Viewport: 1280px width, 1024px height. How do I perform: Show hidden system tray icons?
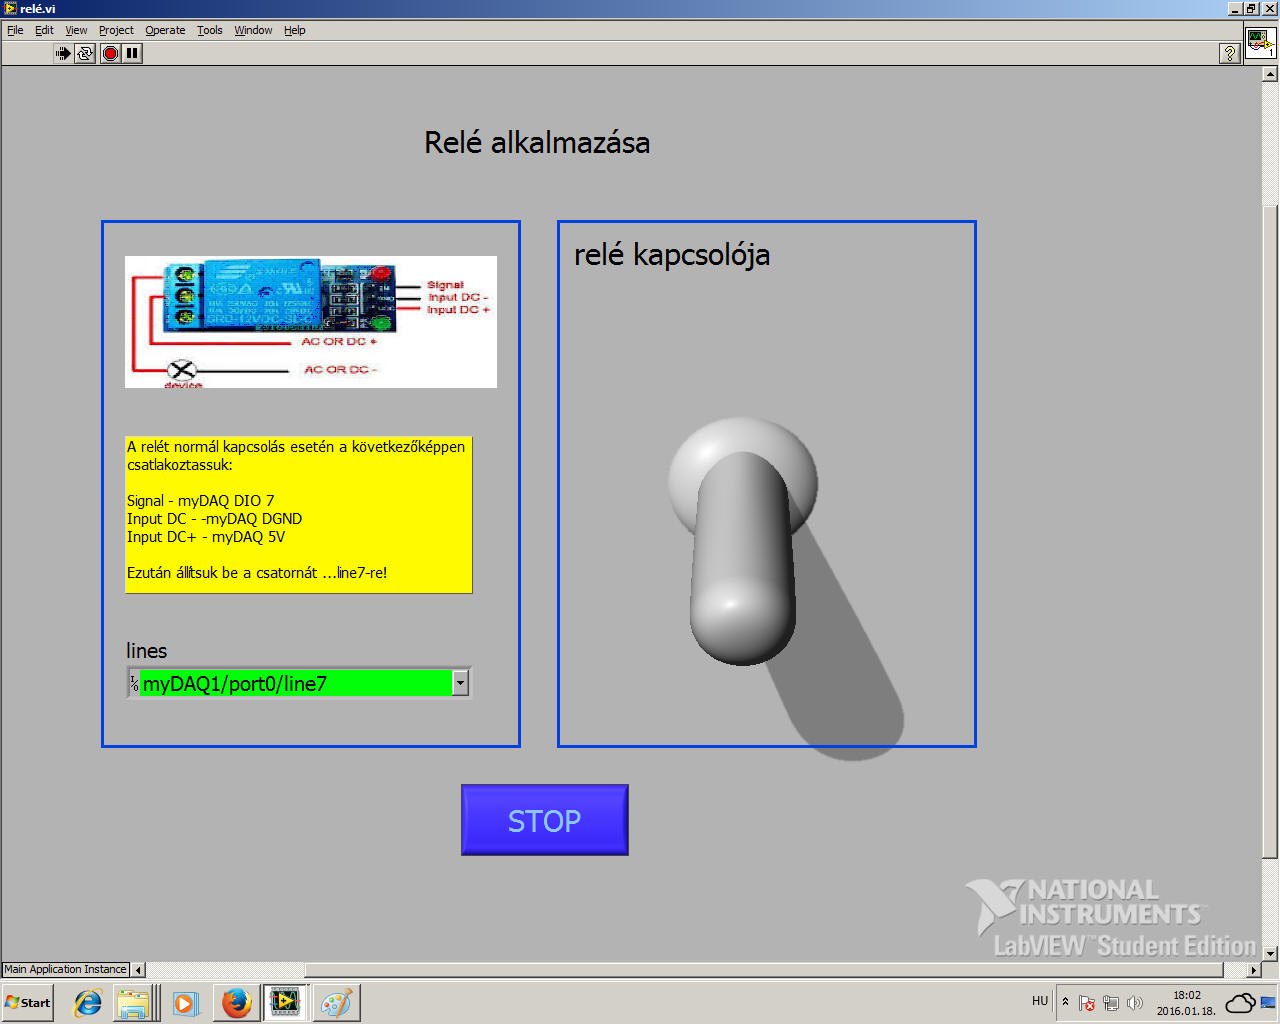click(1065, 1001)
